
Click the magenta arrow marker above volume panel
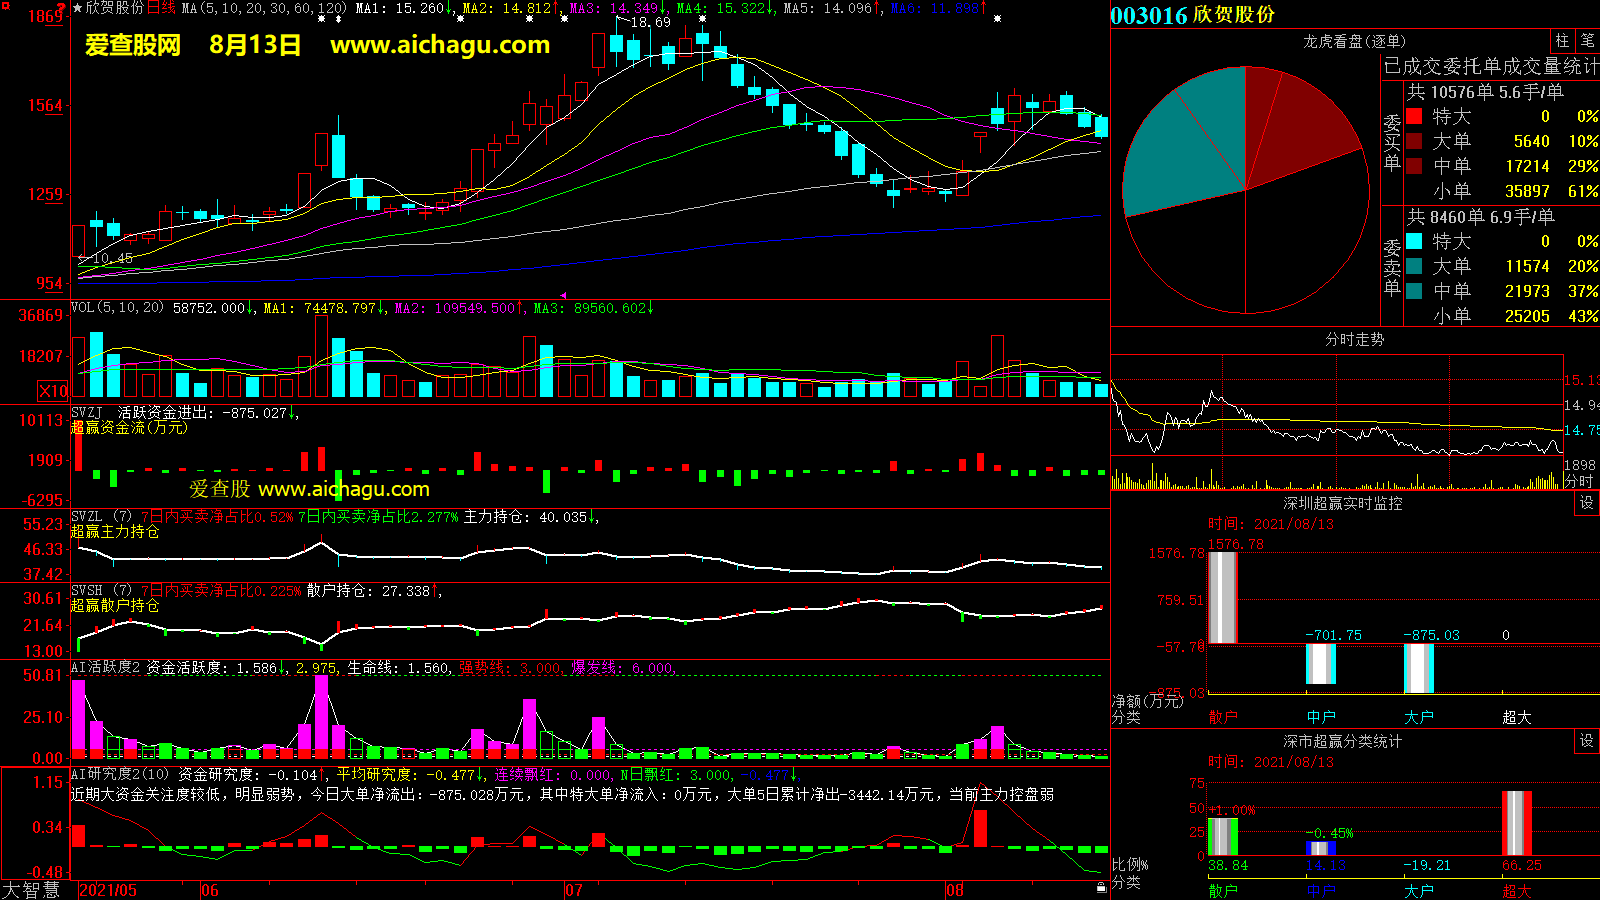pyautogui.click(x=563, y=295)
